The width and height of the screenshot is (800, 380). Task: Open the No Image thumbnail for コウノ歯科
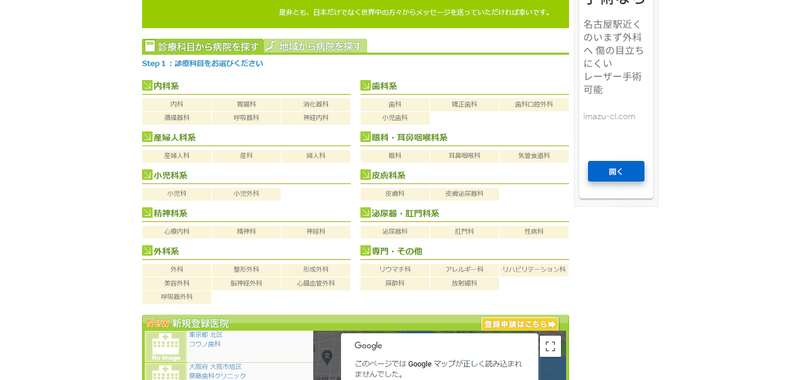[x=166, y=346]
